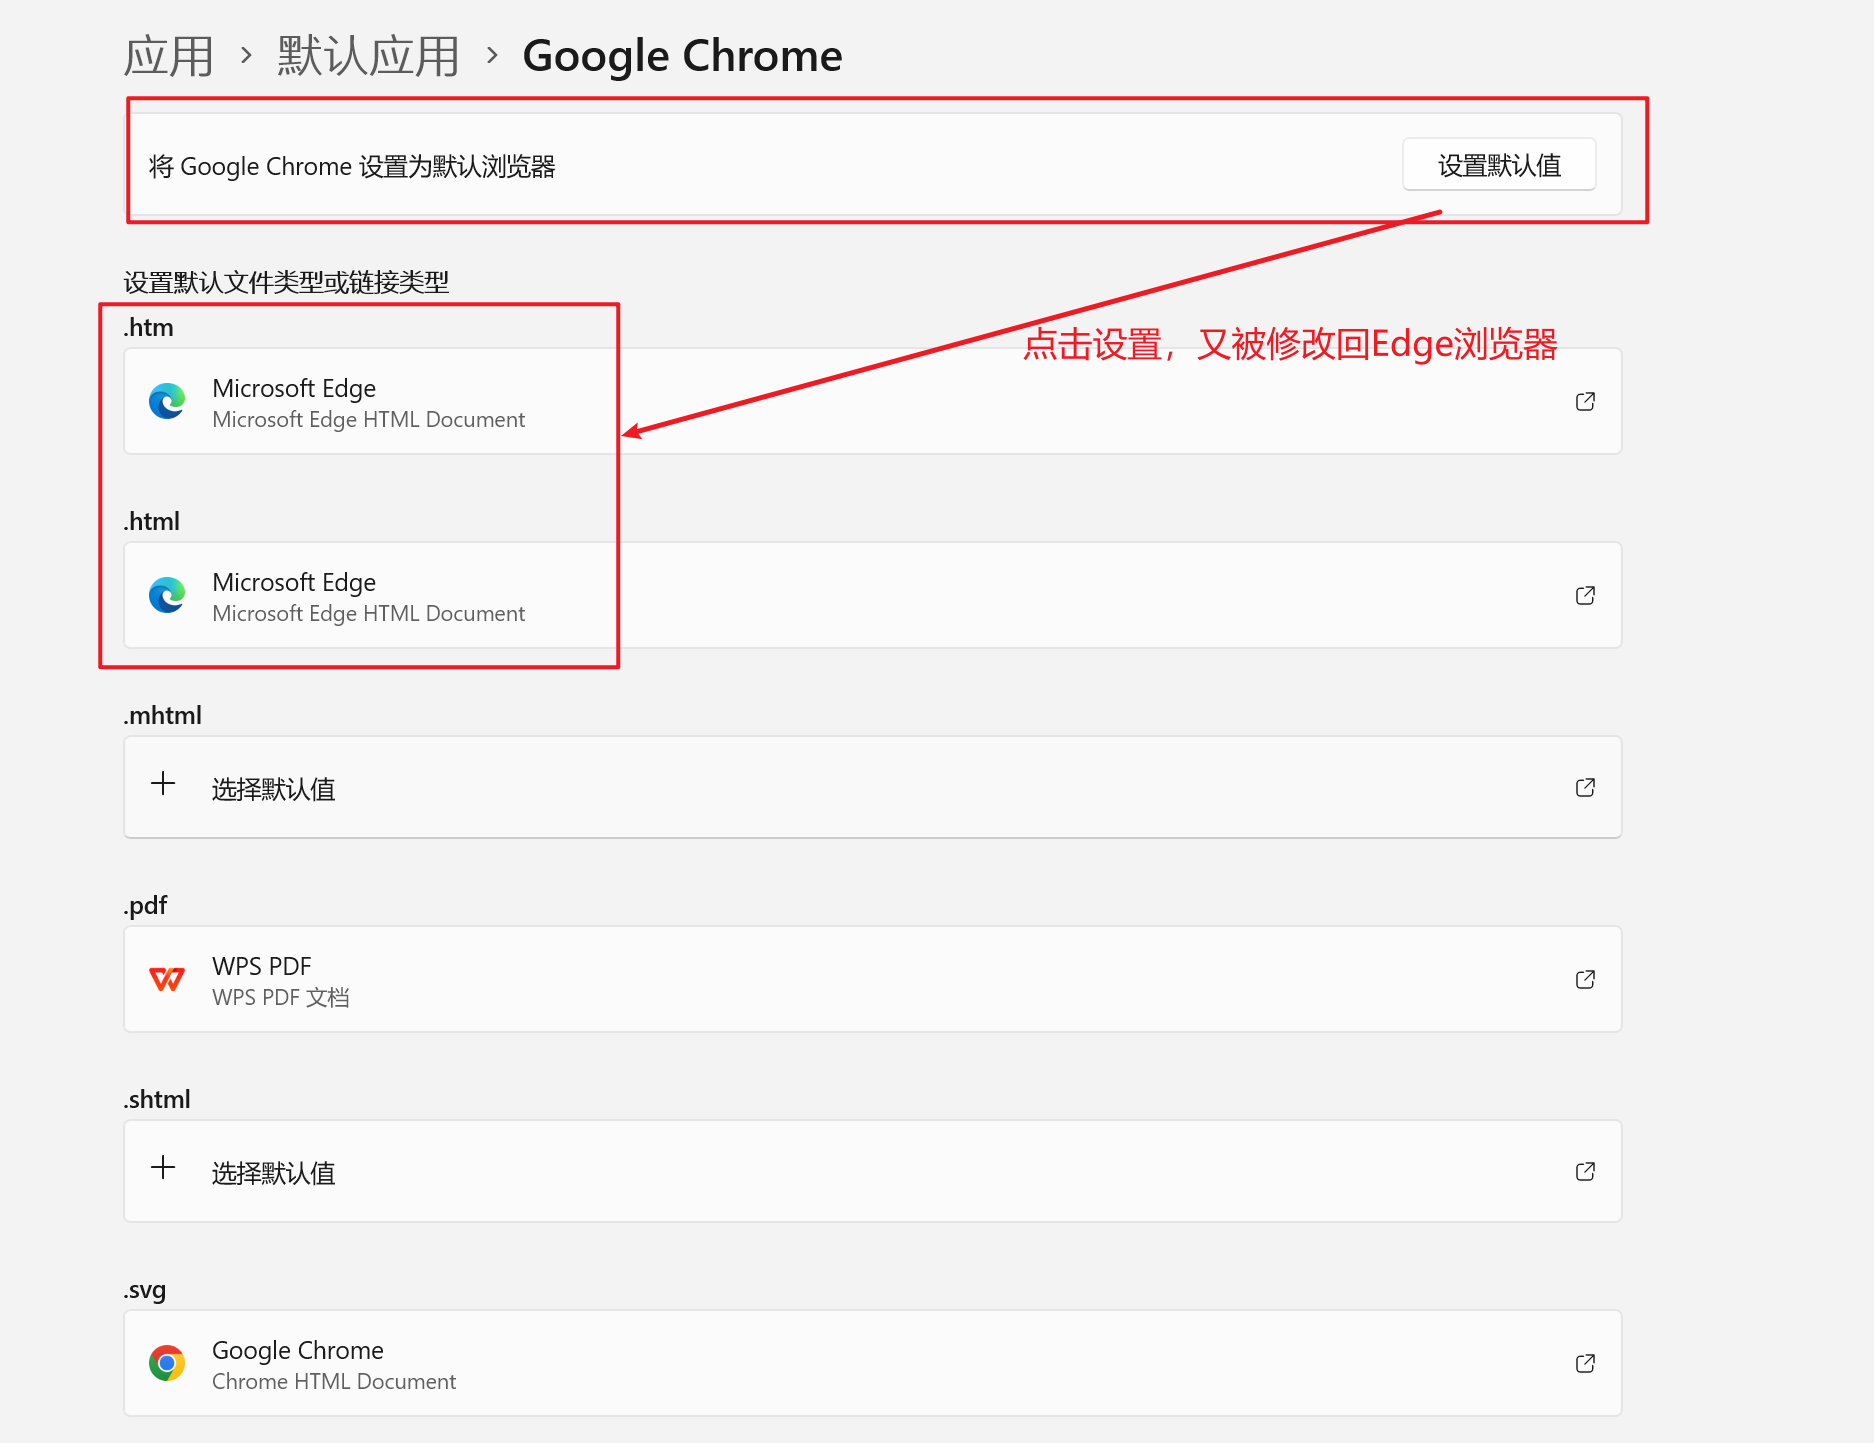
Task: Click the chevron after 应用 breadcrumb
Action: 246,55
